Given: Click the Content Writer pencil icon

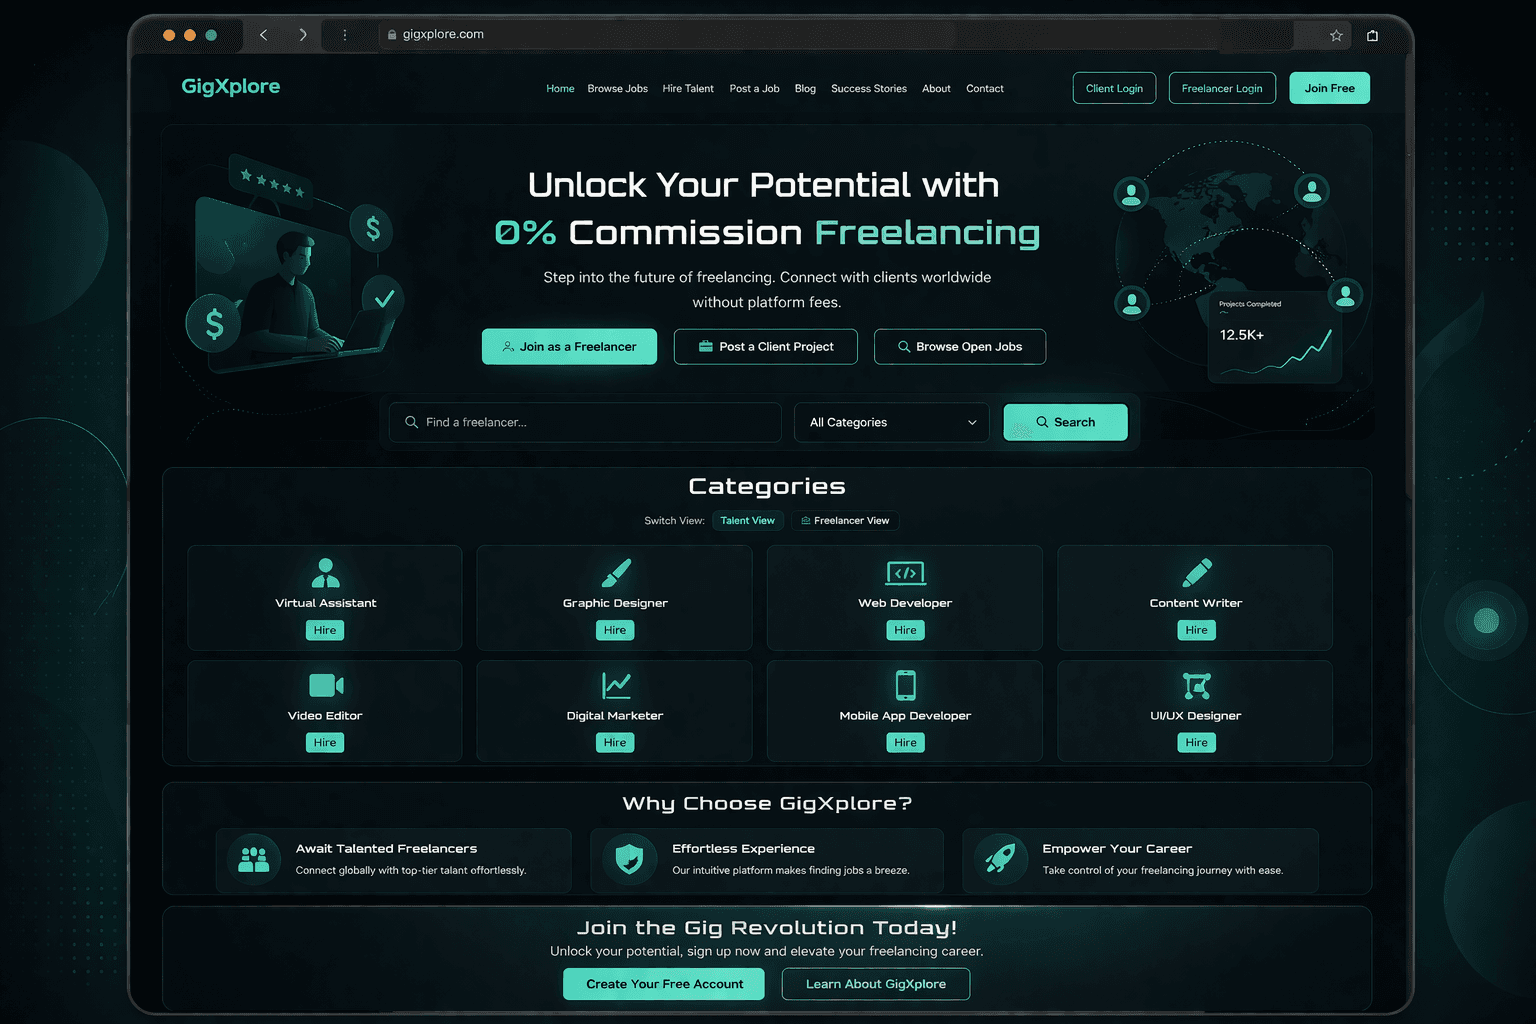Looking at the screenshot, I should click(1196, 572).
